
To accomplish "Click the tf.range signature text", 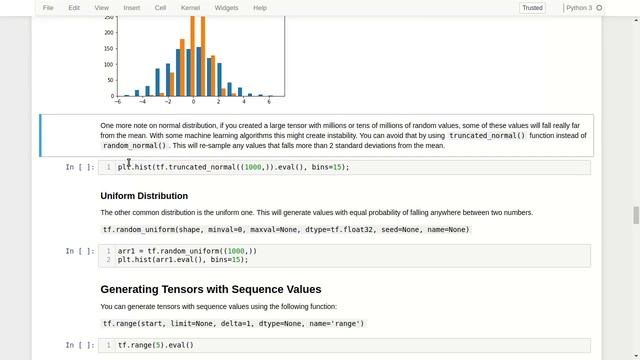I will pyautogui.click(x=233, y=324).
